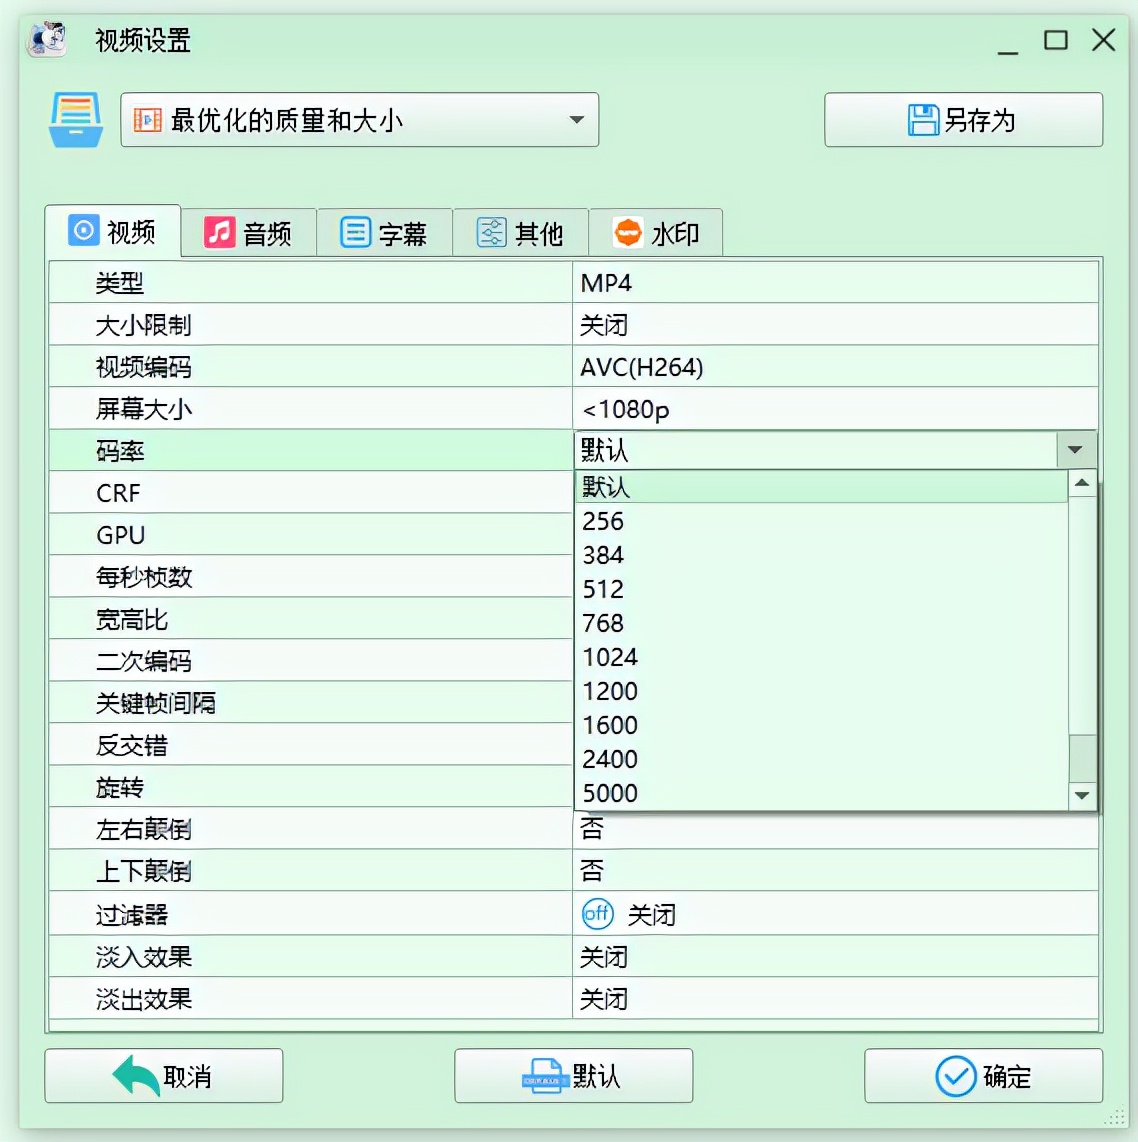This screenshot has height=1142, width=1138.
Task: Switch to the 水印 tab
Action: click(x=657, y=231)
